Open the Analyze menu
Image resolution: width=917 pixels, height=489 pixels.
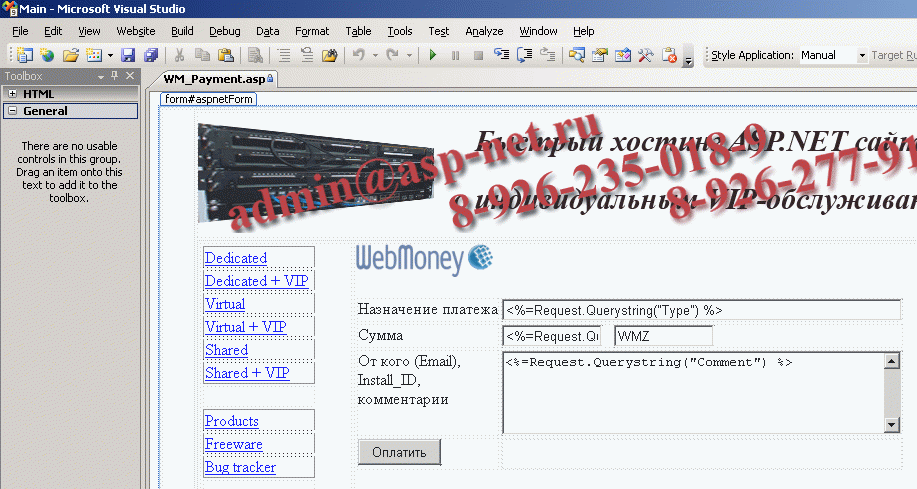[484, 31]
